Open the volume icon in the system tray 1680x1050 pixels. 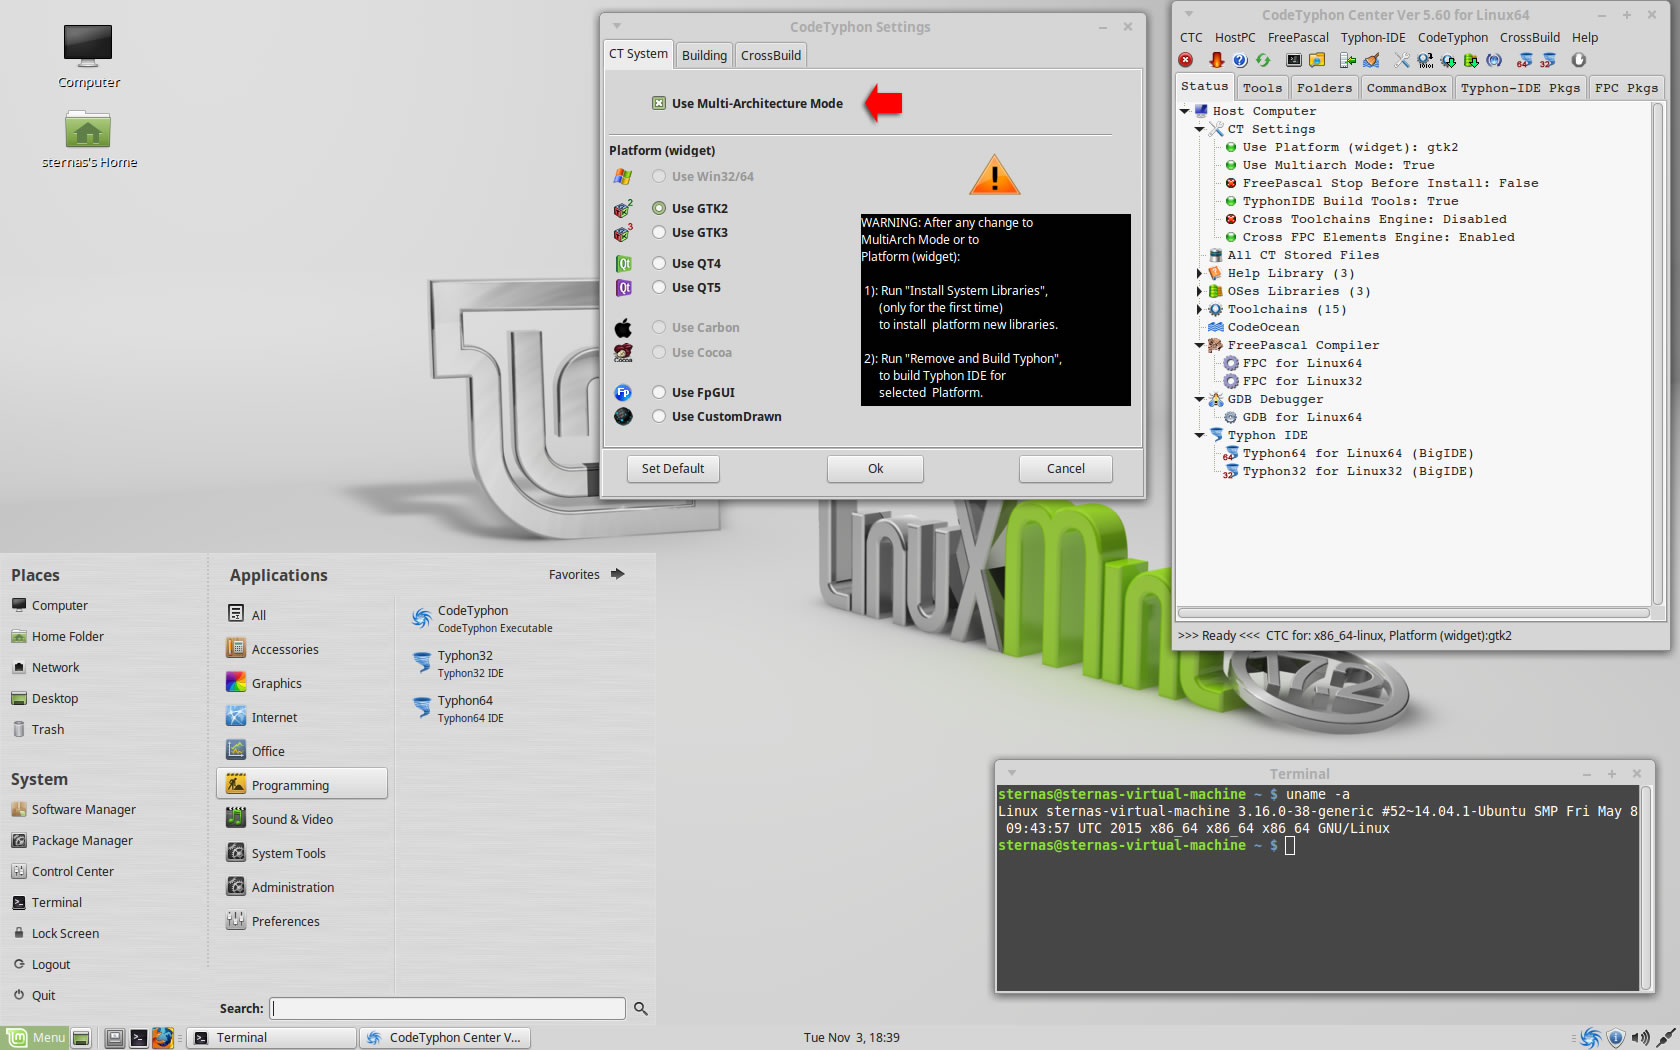pos(1640,1038)
